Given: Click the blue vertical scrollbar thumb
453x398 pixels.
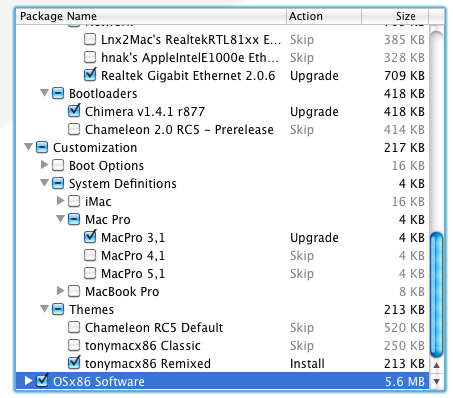Looking at the screenshot, I should click(436, 295).
